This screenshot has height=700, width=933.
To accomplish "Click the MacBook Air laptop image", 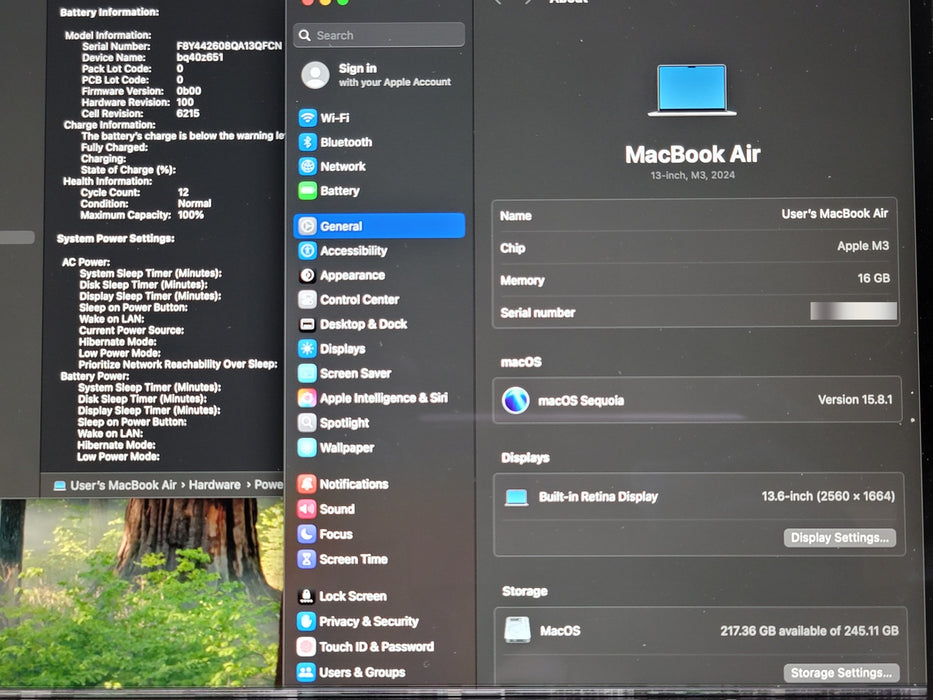I will click(692, 90).
